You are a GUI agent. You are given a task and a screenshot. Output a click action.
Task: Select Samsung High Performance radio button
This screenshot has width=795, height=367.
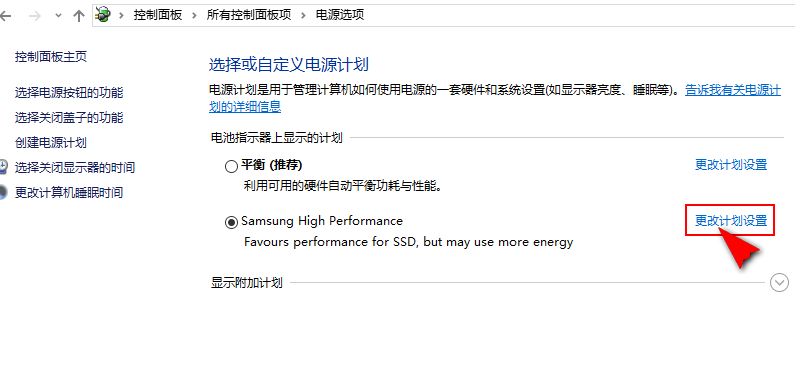[x=231, y=222]
